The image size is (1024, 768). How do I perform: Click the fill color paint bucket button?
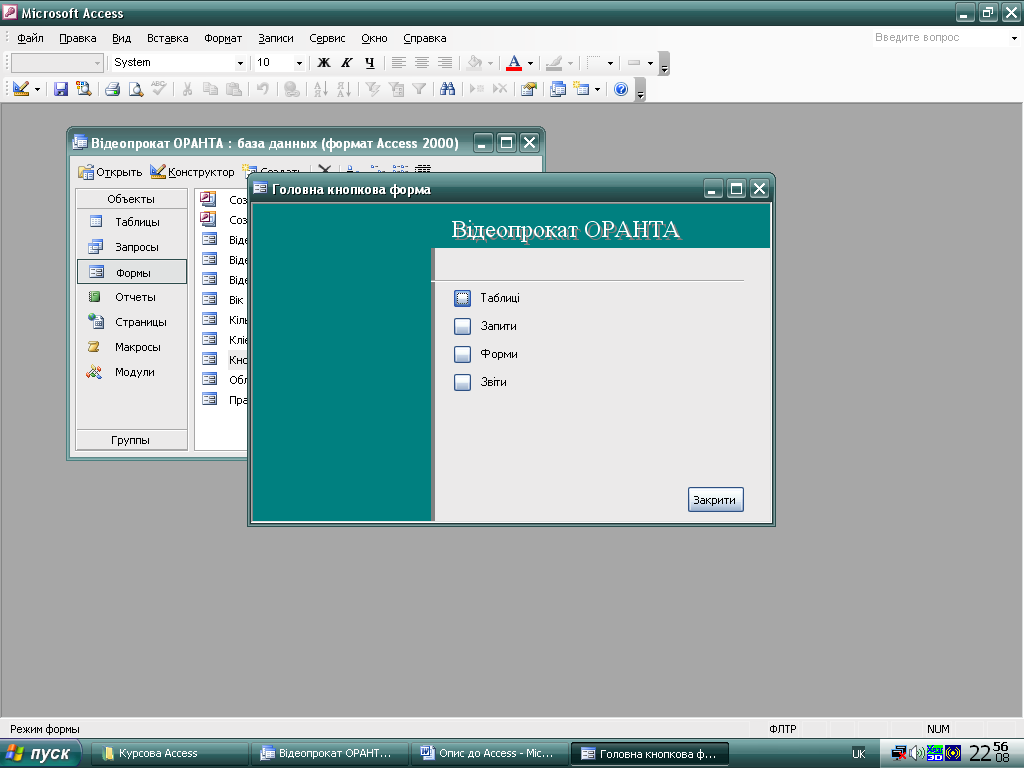(475, 63)
